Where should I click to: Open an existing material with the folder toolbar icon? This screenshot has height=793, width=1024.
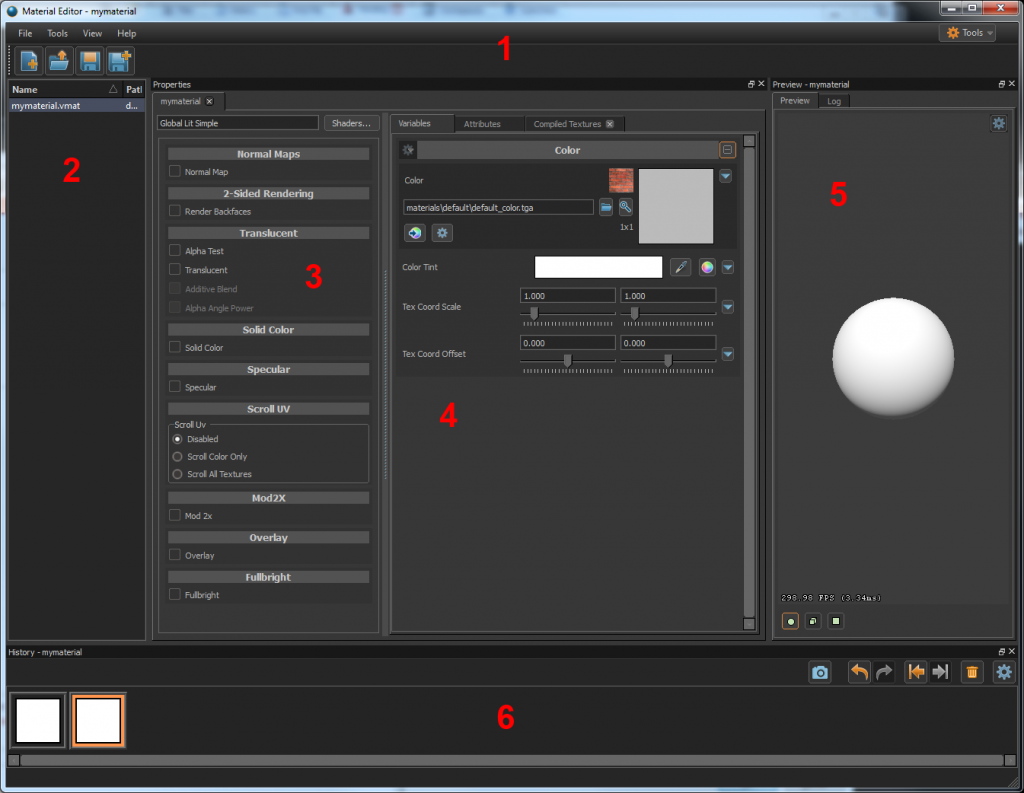pyautogui.click(x=59, y=61)
